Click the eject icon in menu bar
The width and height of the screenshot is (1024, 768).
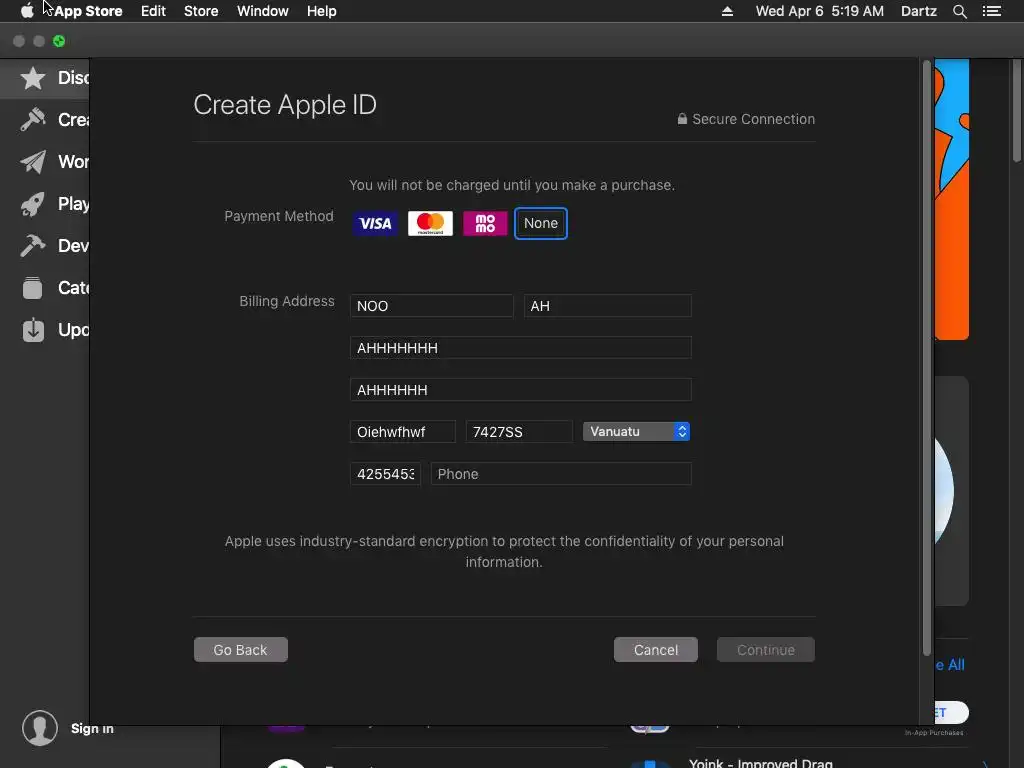coord(727,11)
